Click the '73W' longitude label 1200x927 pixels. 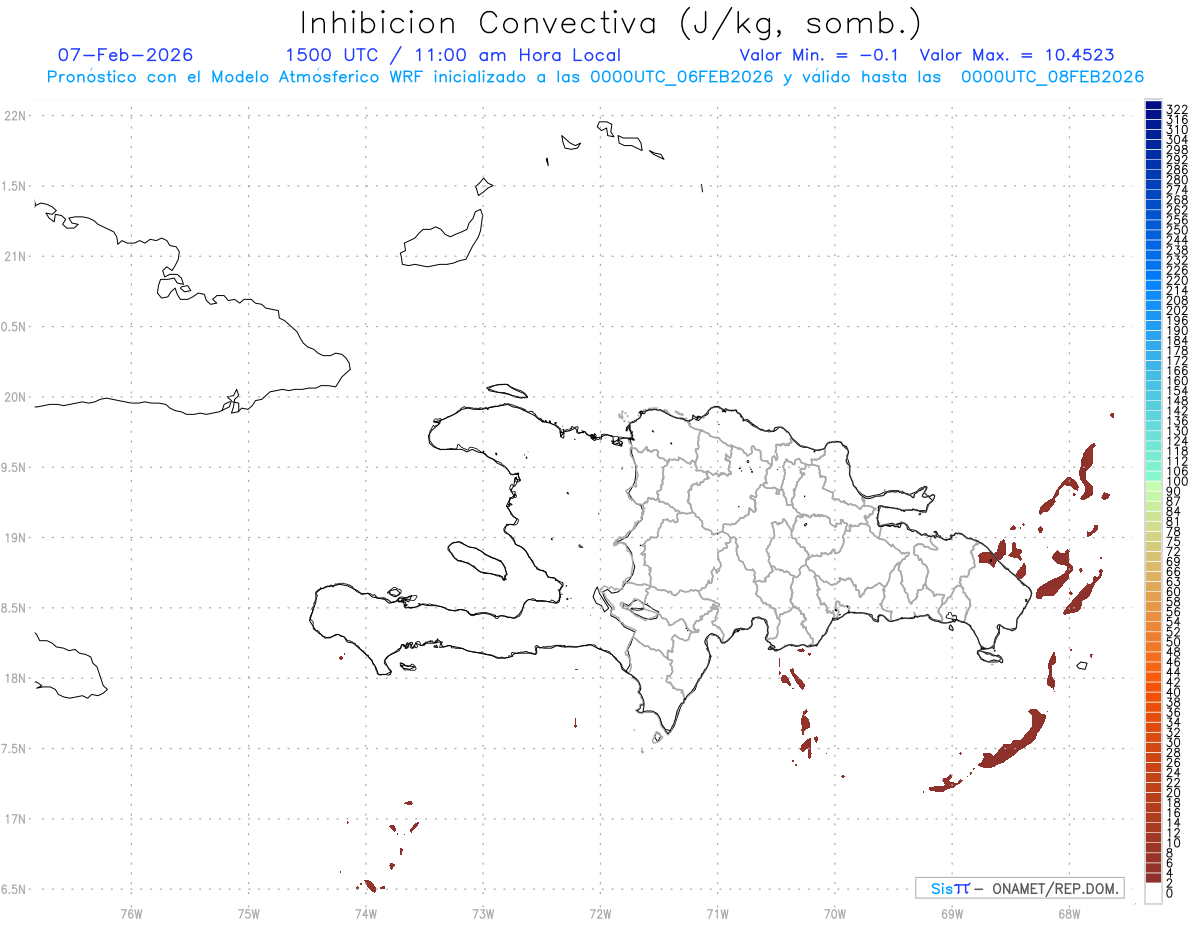[483, 913]
